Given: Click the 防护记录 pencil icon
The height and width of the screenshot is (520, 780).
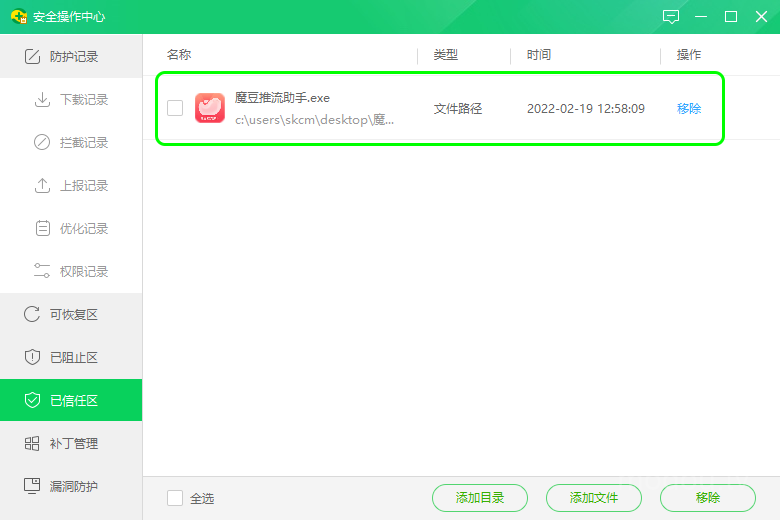Looking at the screenshot, I should click(32, 57).
